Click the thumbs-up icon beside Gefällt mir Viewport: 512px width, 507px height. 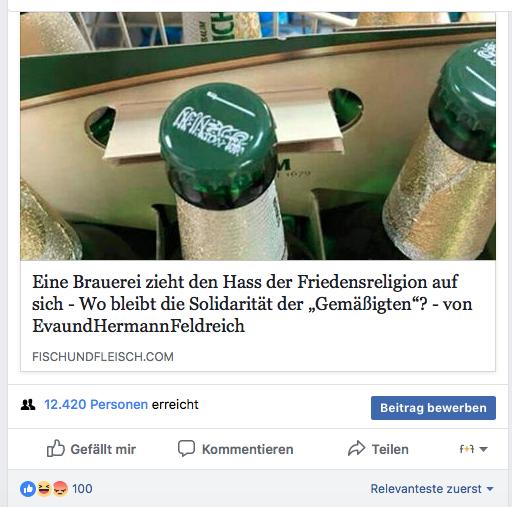pyautogui.click(x=55, y=448)
